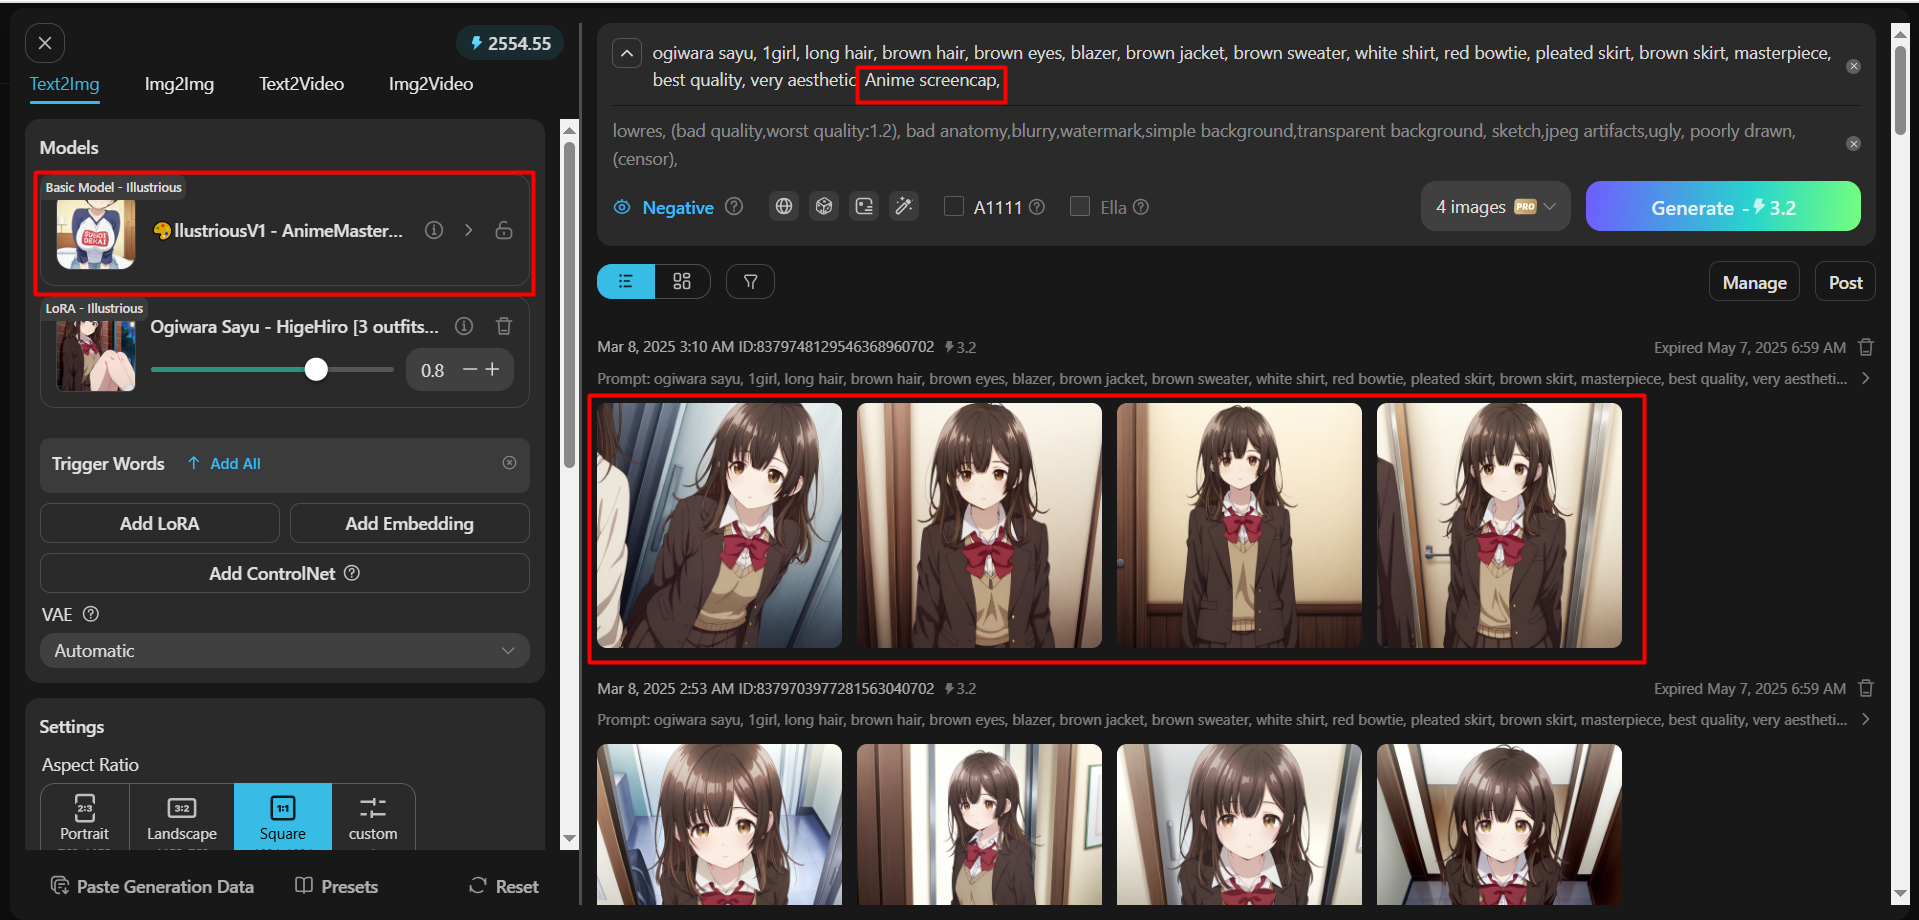1919x920 pixels.
Task: Click the Add LoRA button
Action: pyautogui.click(x=160, y=523)
